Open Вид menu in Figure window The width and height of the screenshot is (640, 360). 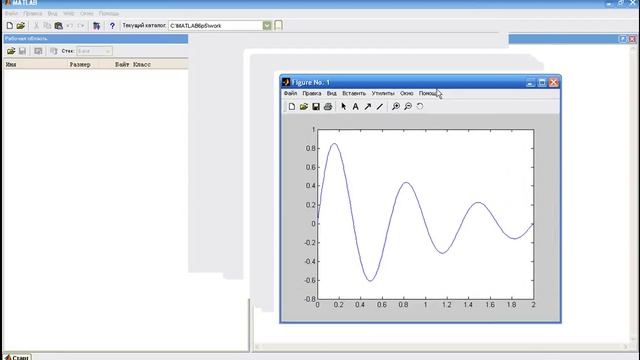tap(331, 93)
